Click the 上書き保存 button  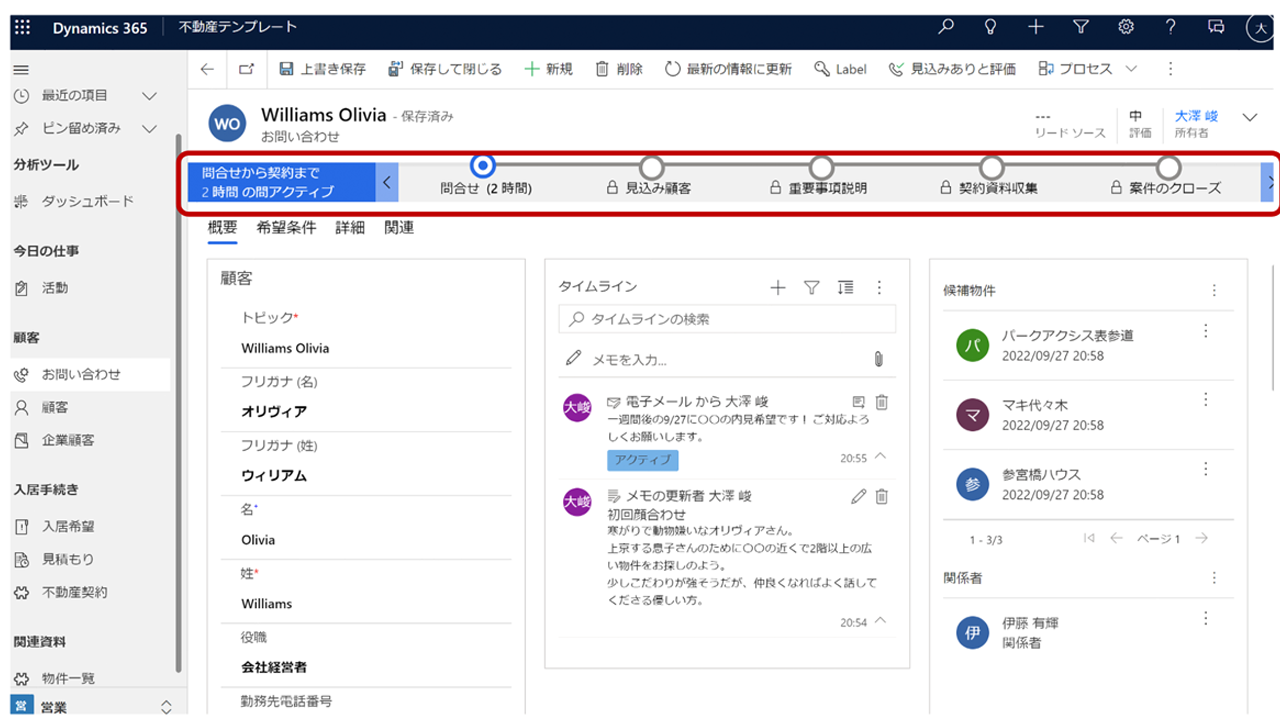tap(322, 69)
